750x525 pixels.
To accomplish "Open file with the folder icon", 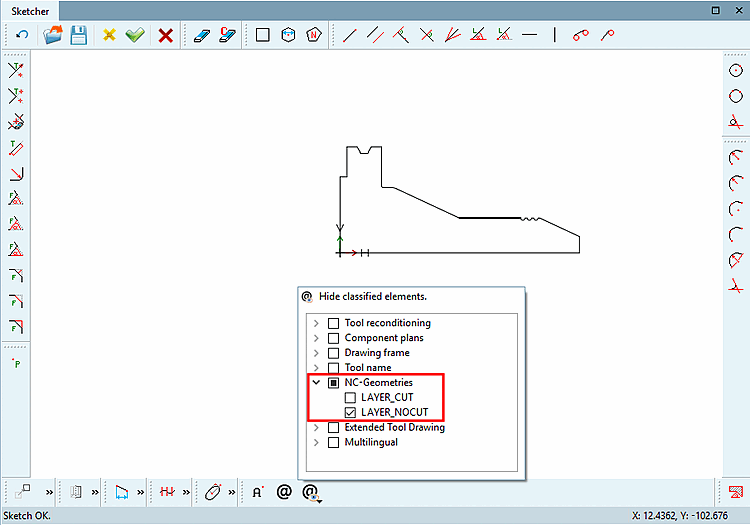I will (x=53, y=35).
